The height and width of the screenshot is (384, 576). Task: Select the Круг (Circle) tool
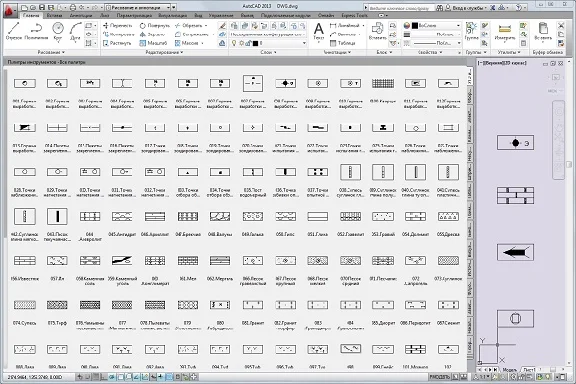coord(58,31)
